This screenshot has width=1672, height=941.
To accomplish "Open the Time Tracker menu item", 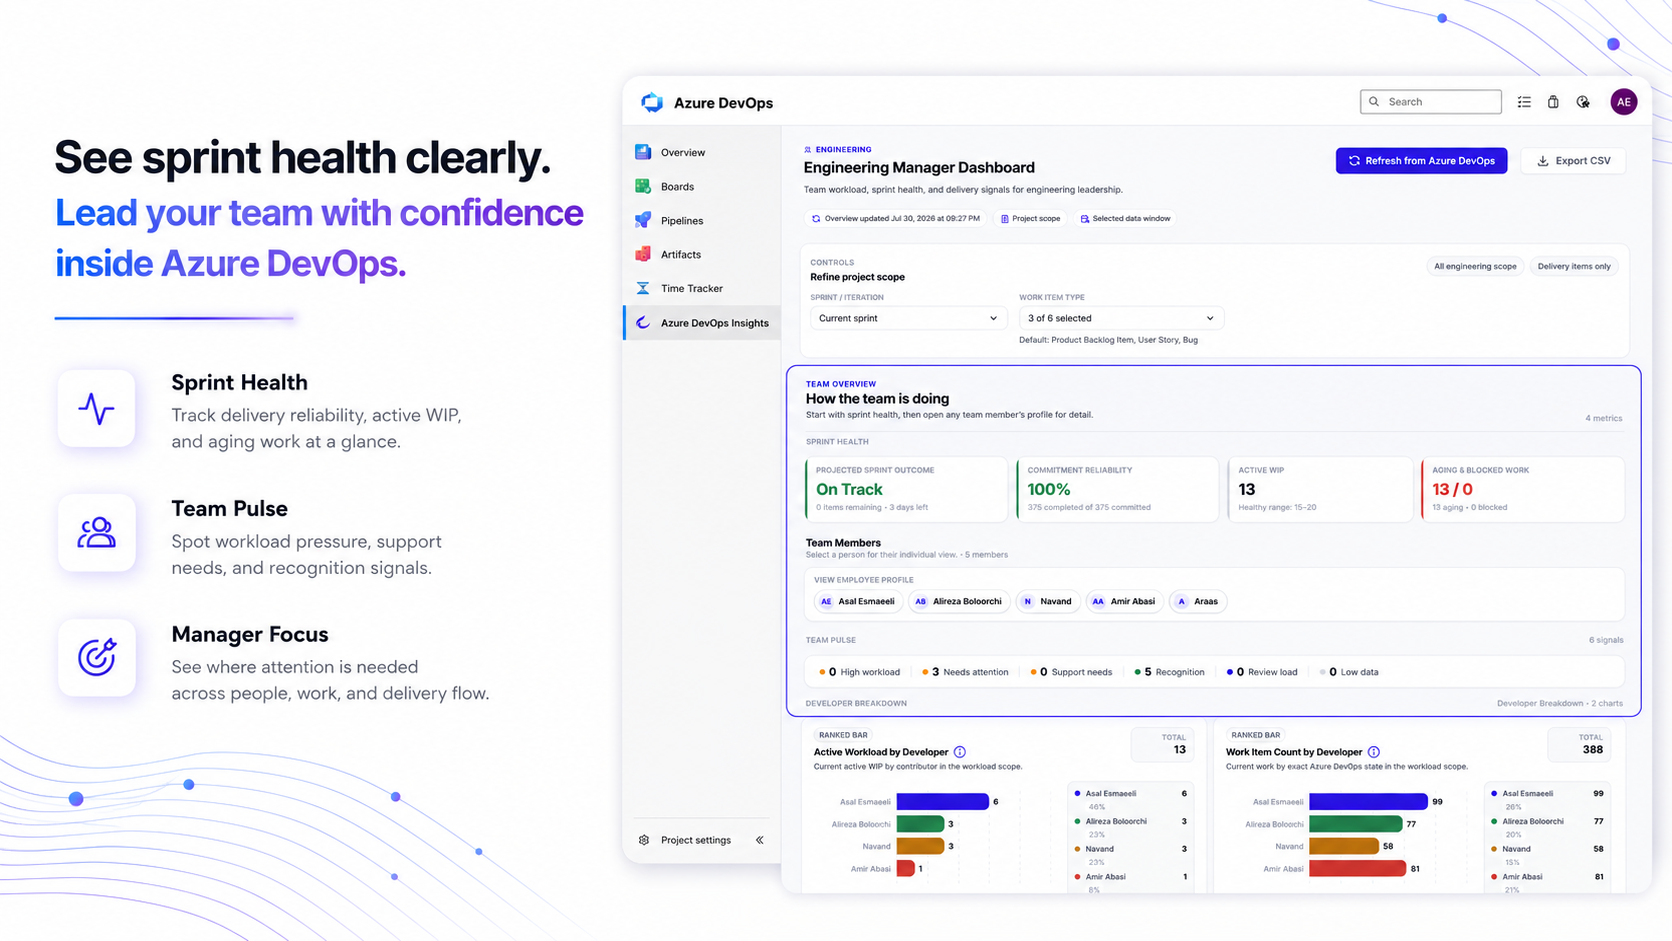I will (x=702, y=288).
